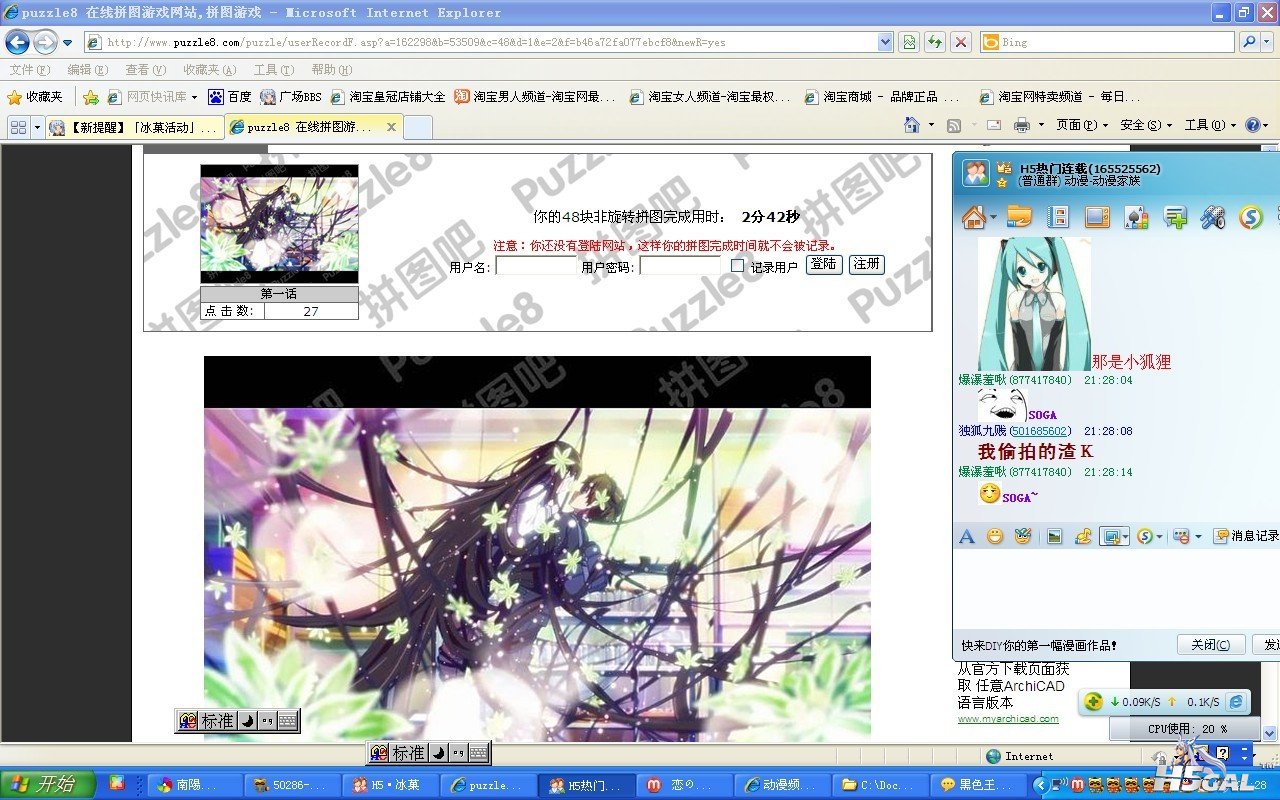Open the QQ smiley emoticon picker
The height and width of the screenshot is (800, 1280).
[994, 537]
